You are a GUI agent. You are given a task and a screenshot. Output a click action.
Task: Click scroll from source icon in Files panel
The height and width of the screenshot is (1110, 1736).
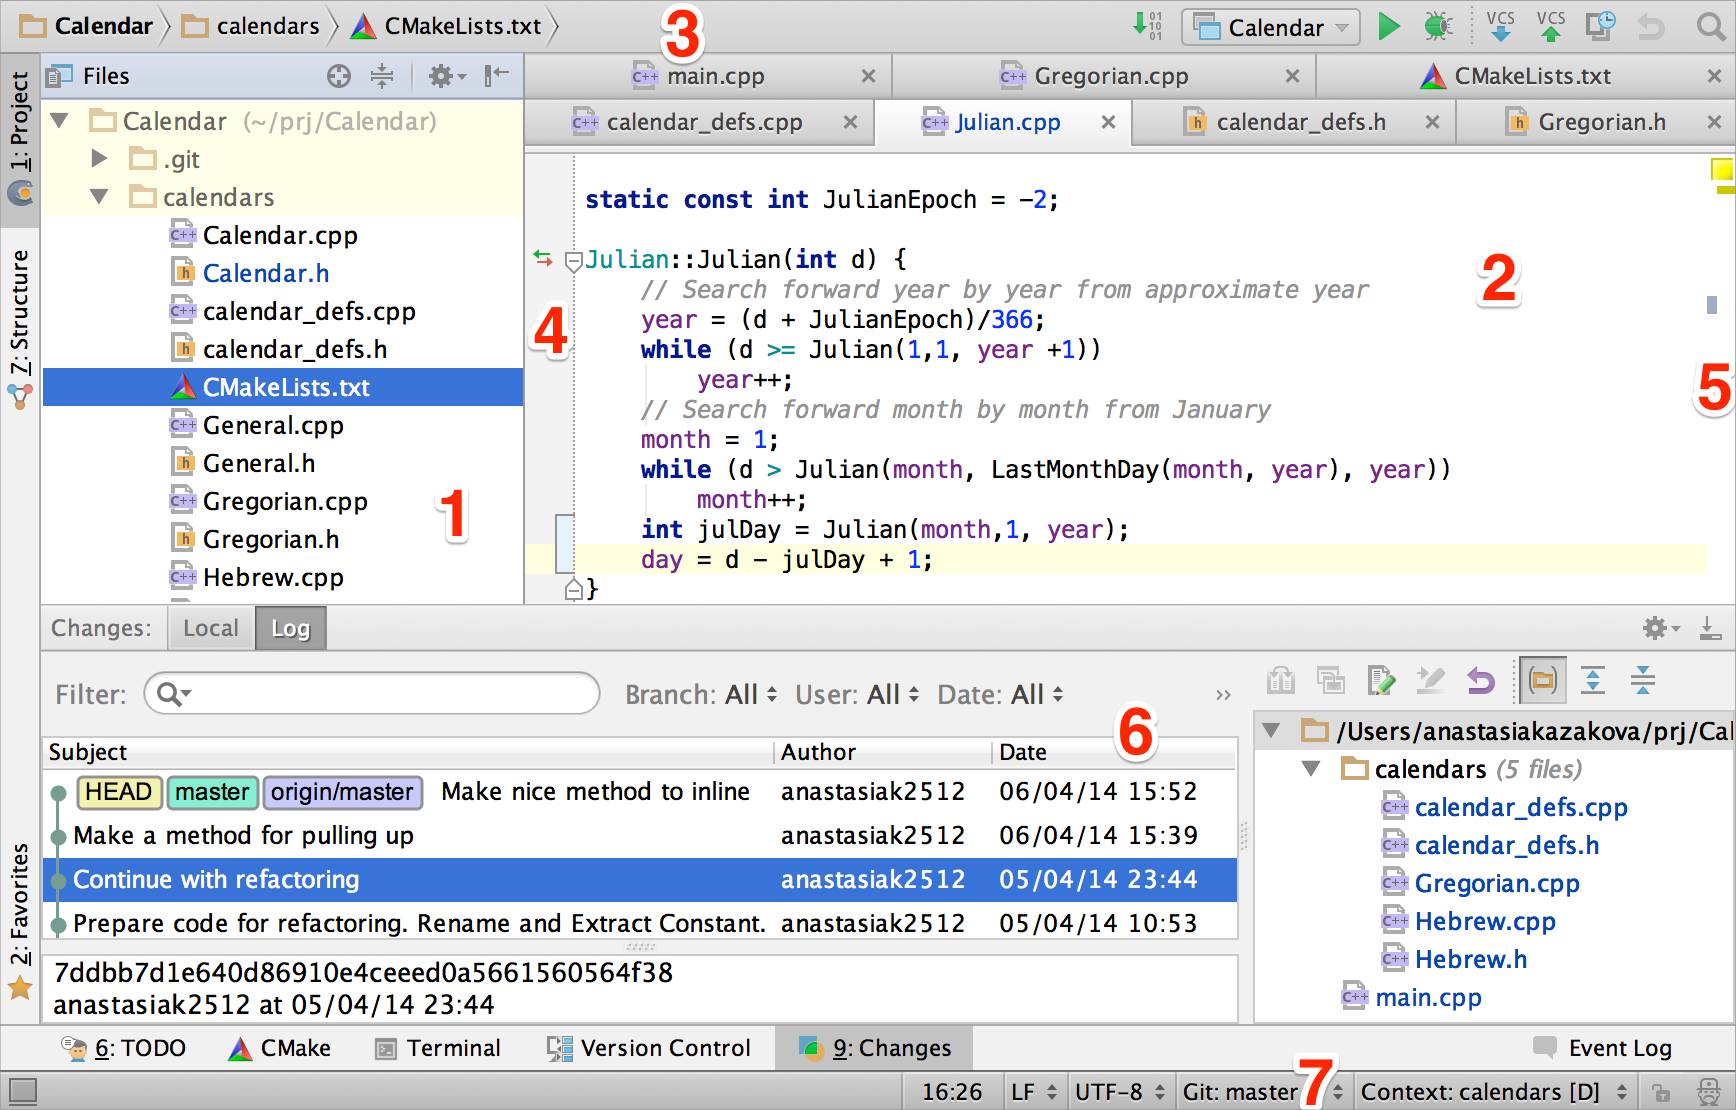click(x=339, y=76)
